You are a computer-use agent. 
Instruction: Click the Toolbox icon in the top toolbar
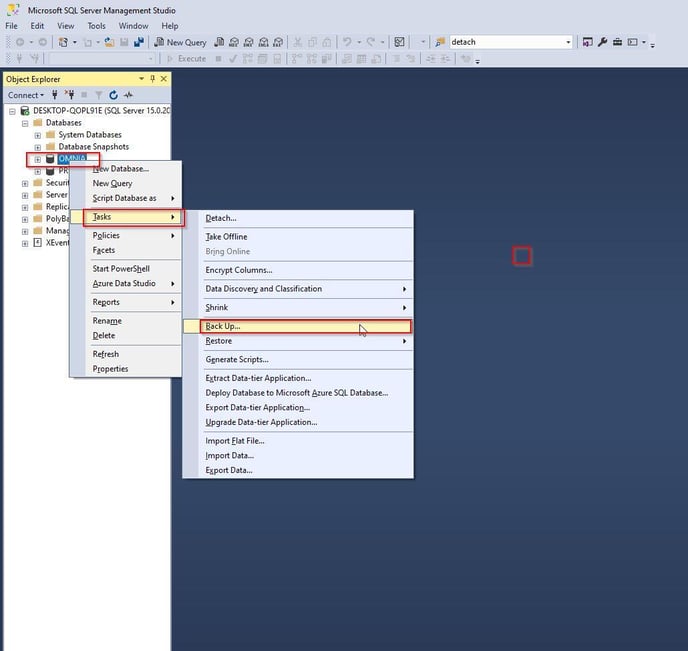click(617, 42)
